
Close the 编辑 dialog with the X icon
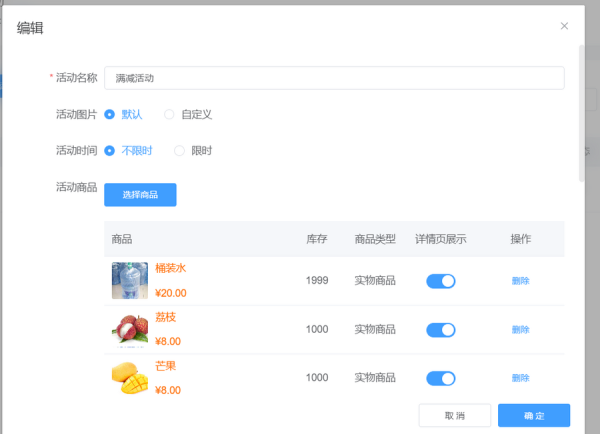click(x=564, y=26)
